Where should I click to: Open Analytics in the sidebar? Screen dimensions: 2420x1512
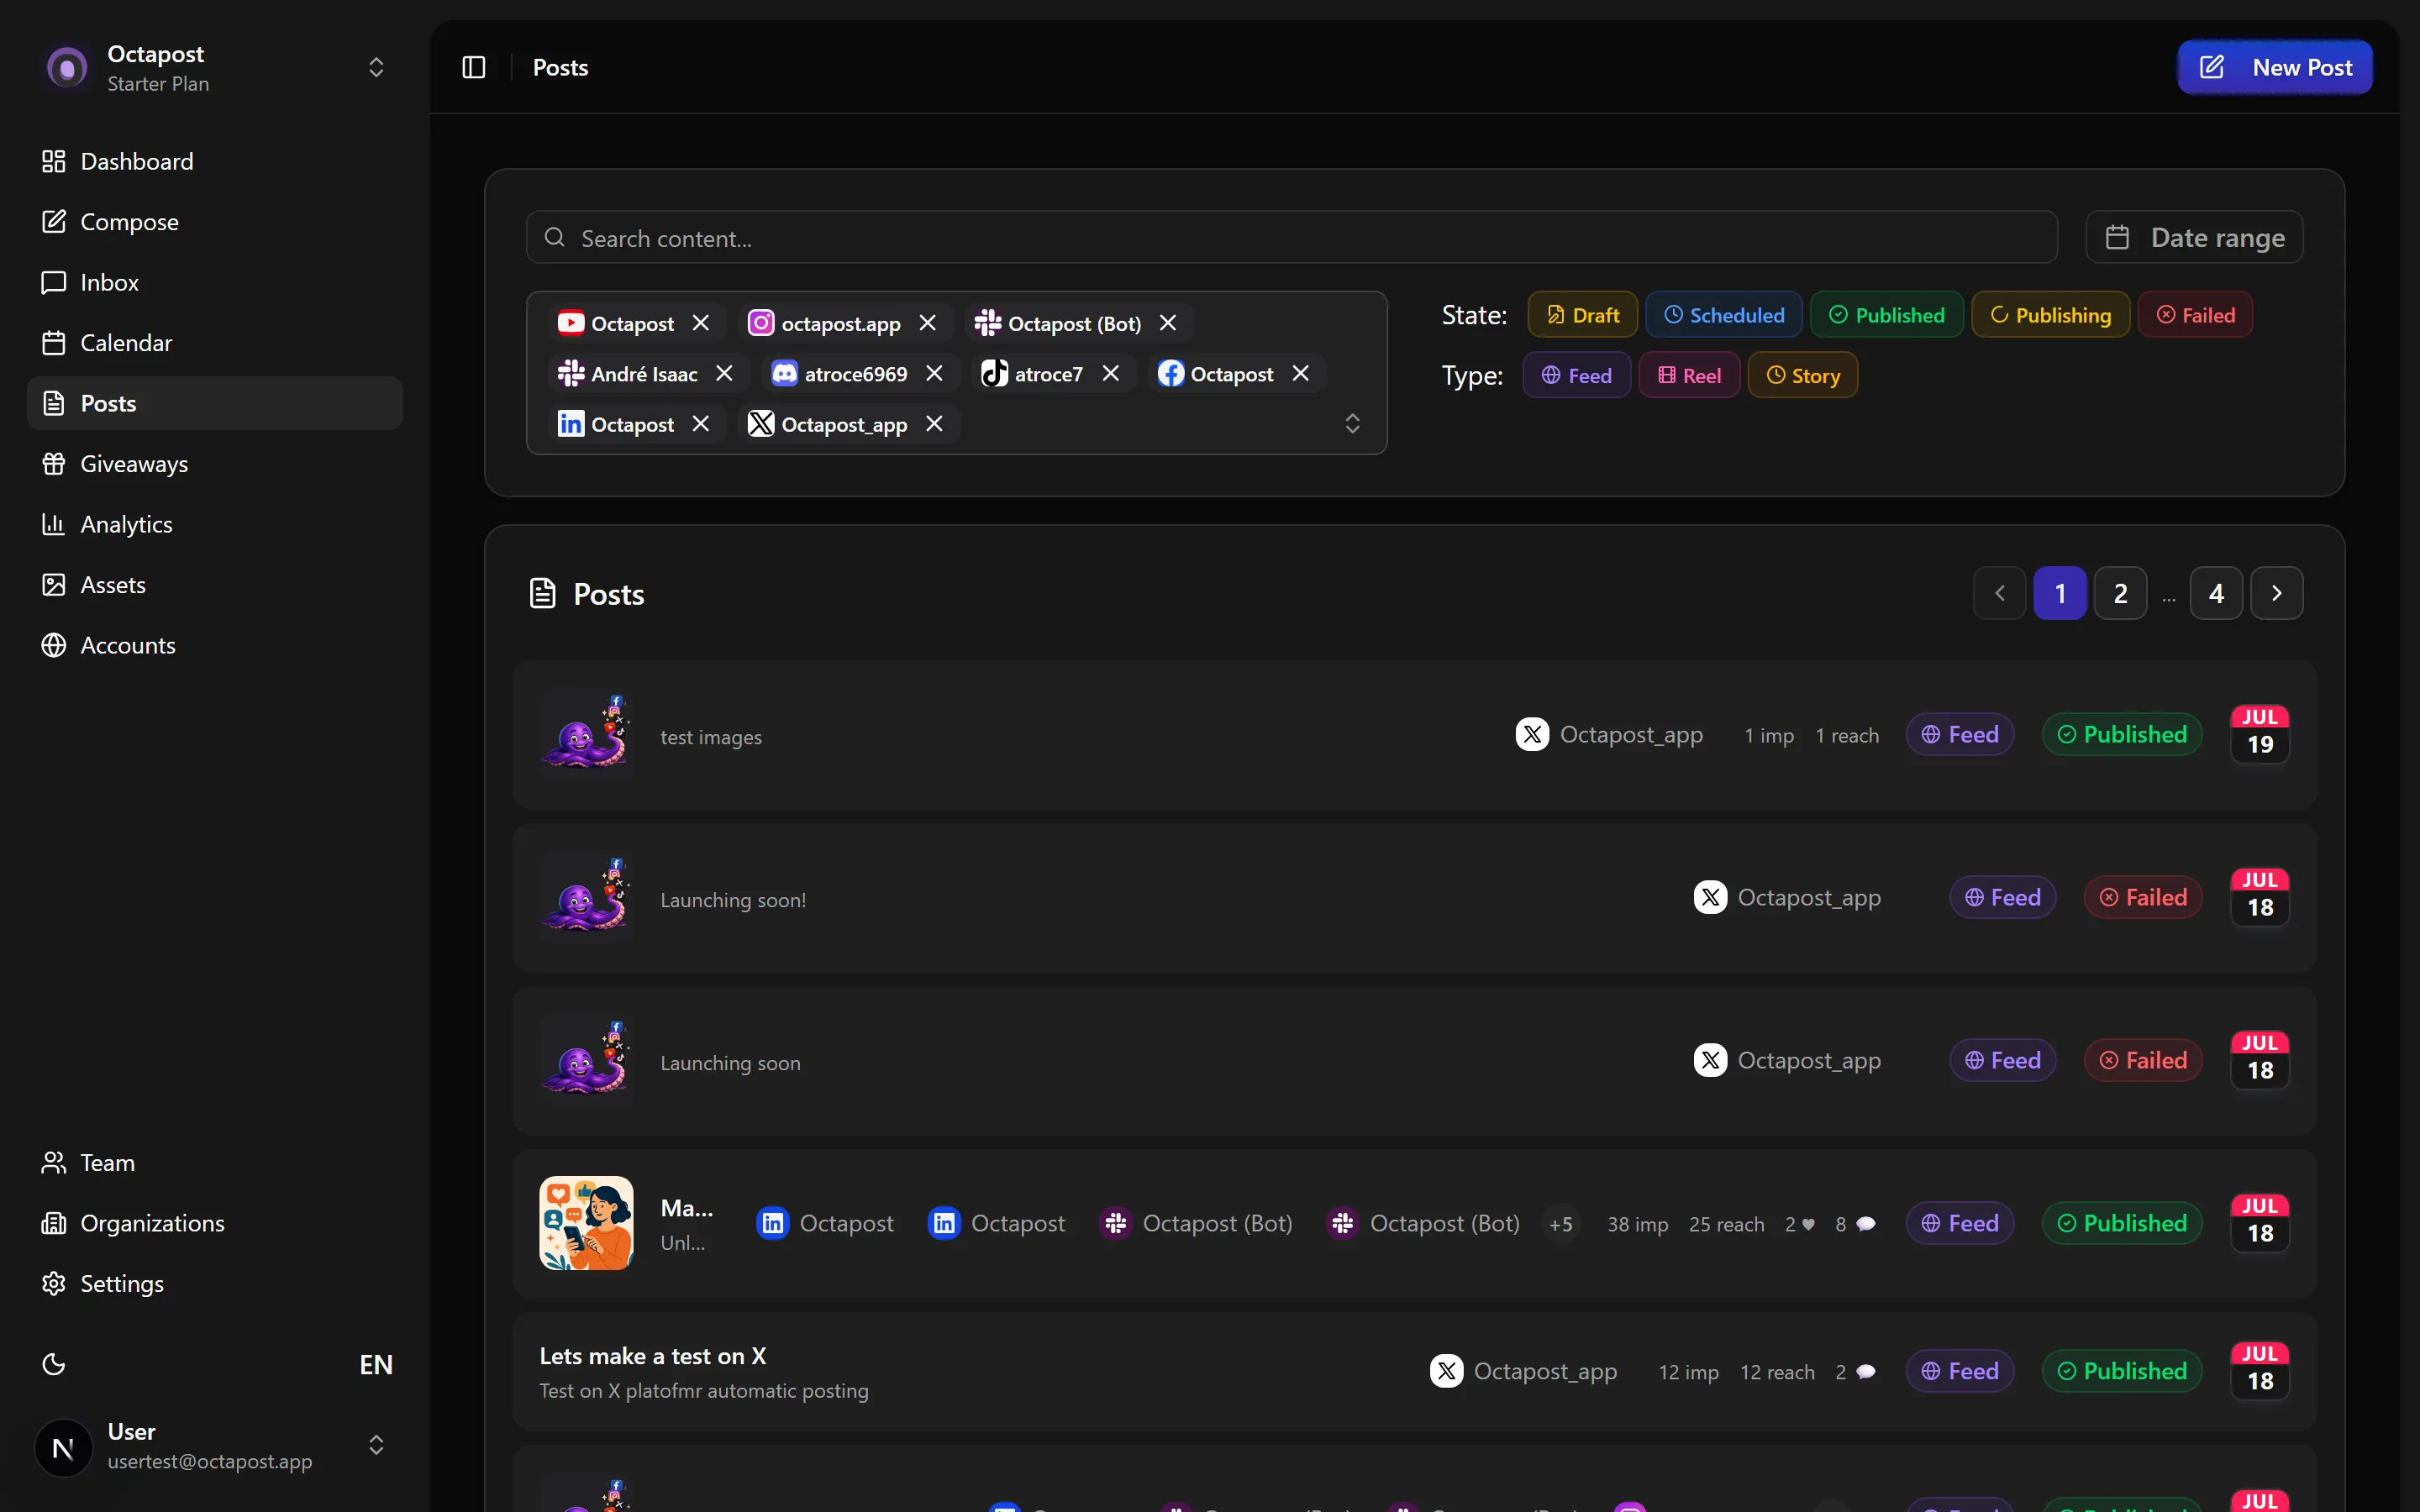point(215,524)
